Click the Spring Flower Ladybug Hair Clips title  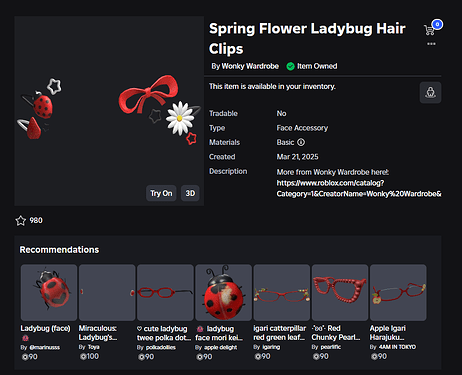click(307, 38)
